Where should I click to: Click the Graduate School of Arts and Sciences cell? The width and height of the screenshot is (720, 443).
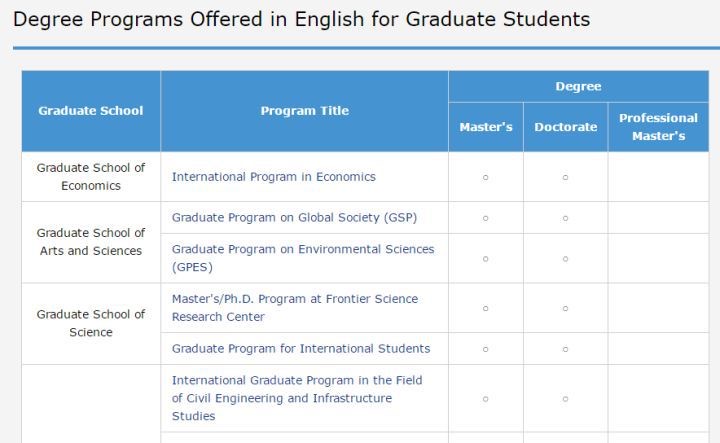click(x=91, y=242)
